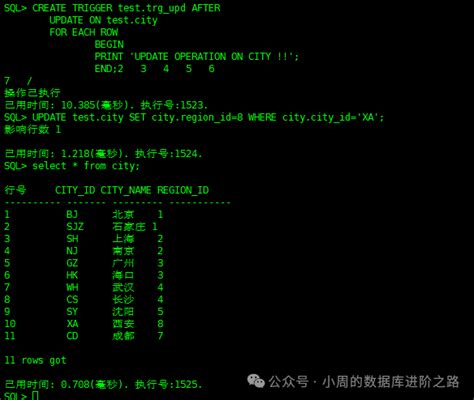
Task: Click the watermark text beside WeChat logo
Action: [364, 382]
